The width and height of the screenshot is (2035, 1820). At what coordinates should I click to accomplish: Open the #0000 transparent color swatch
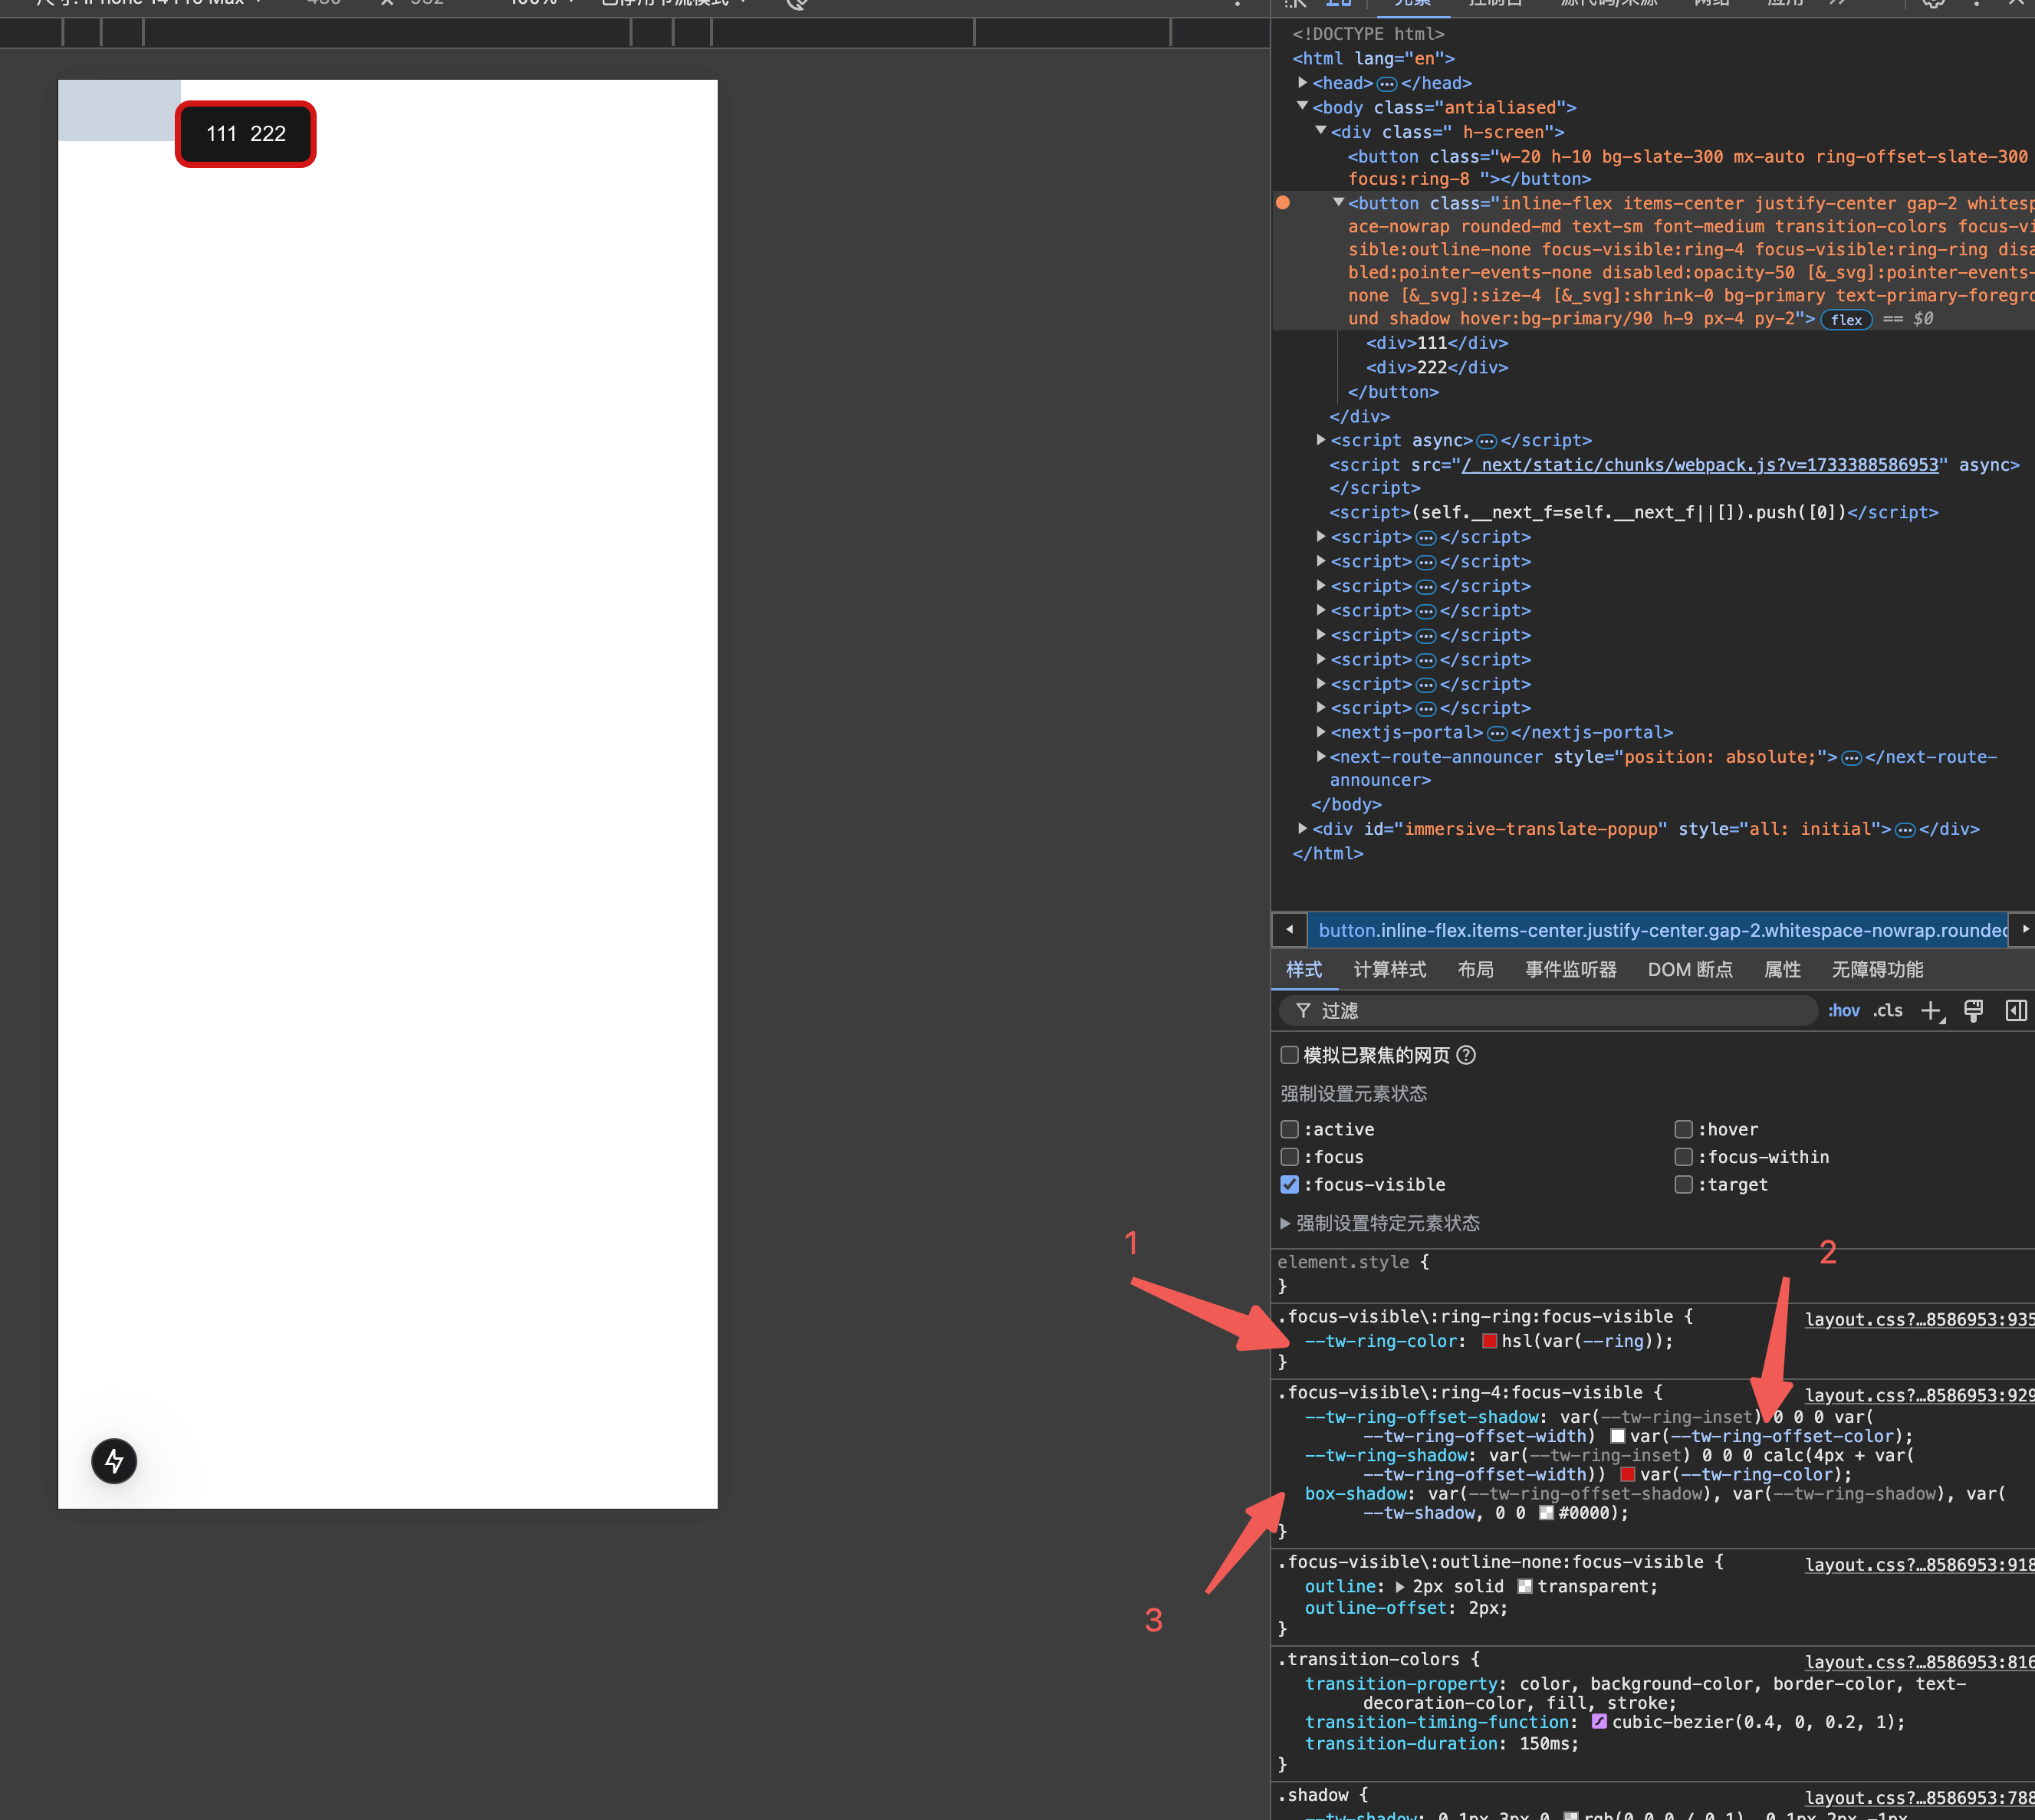(x=1546, y=1513)
